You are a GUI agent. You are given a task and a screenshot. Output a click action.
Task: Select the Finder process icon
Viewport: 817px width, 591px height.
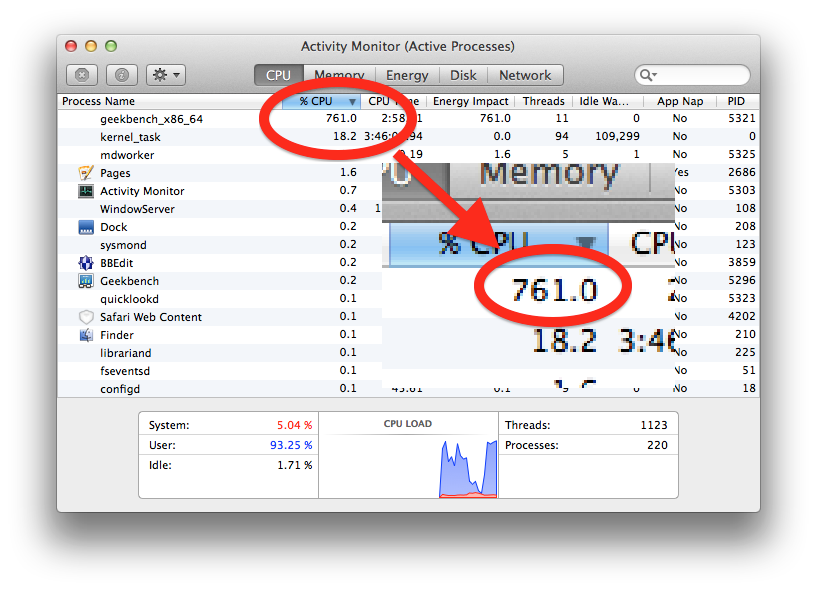tap(85, 335)
